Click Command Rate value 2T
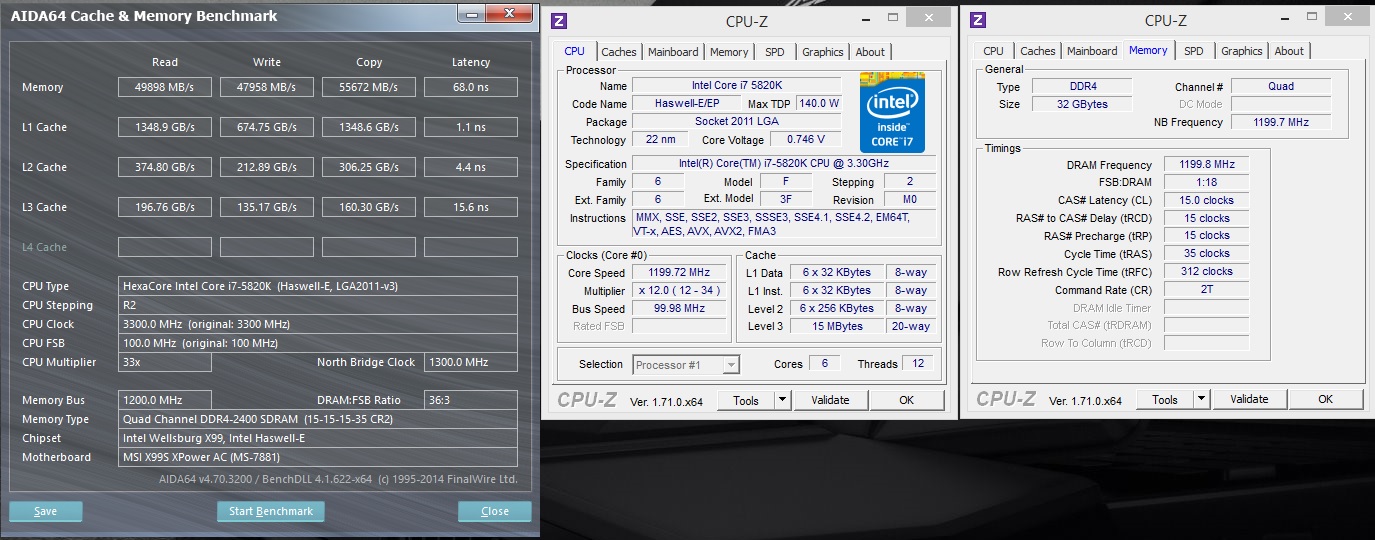 click(x=1206, y=290)
